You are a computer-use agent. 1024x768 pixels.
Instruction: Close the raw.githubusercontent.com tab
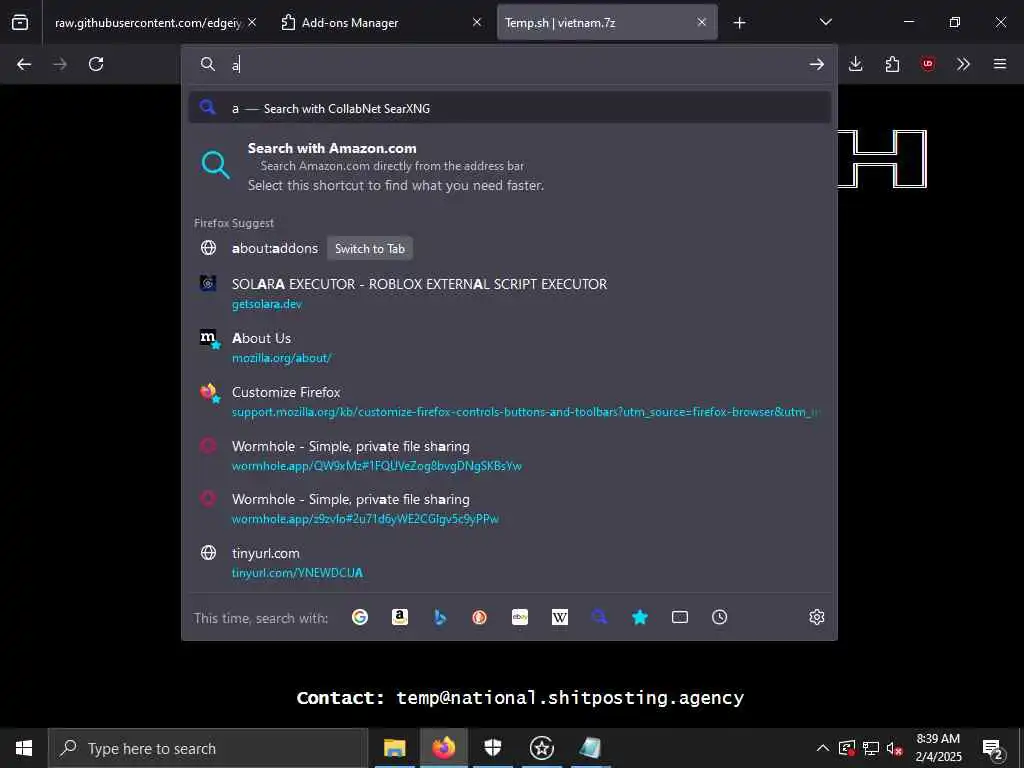[x=252, y=22]
